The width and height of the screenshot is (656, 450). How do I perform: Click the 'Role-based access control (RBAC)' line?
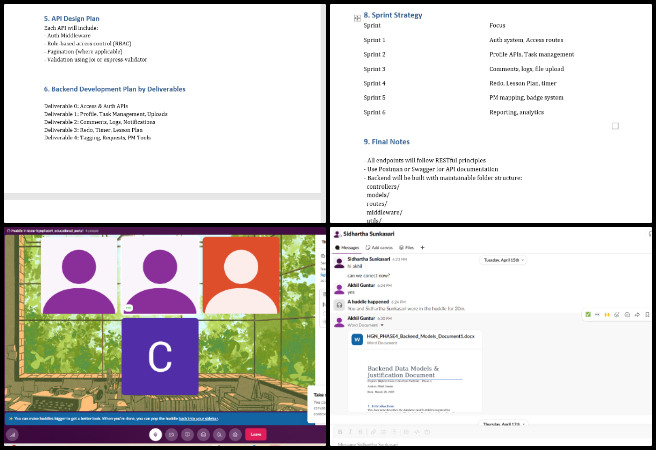[89, 43]
